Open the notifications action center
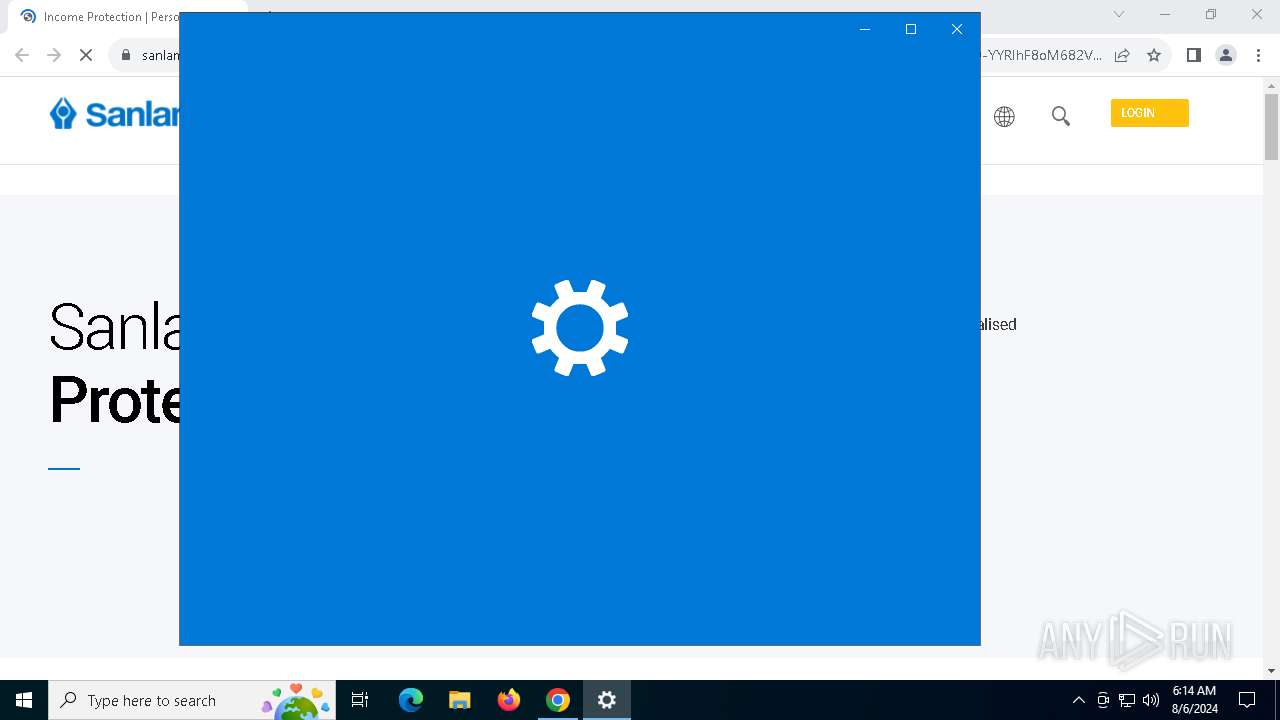Screen dimensions: 1280x720 click(1247, 700)
